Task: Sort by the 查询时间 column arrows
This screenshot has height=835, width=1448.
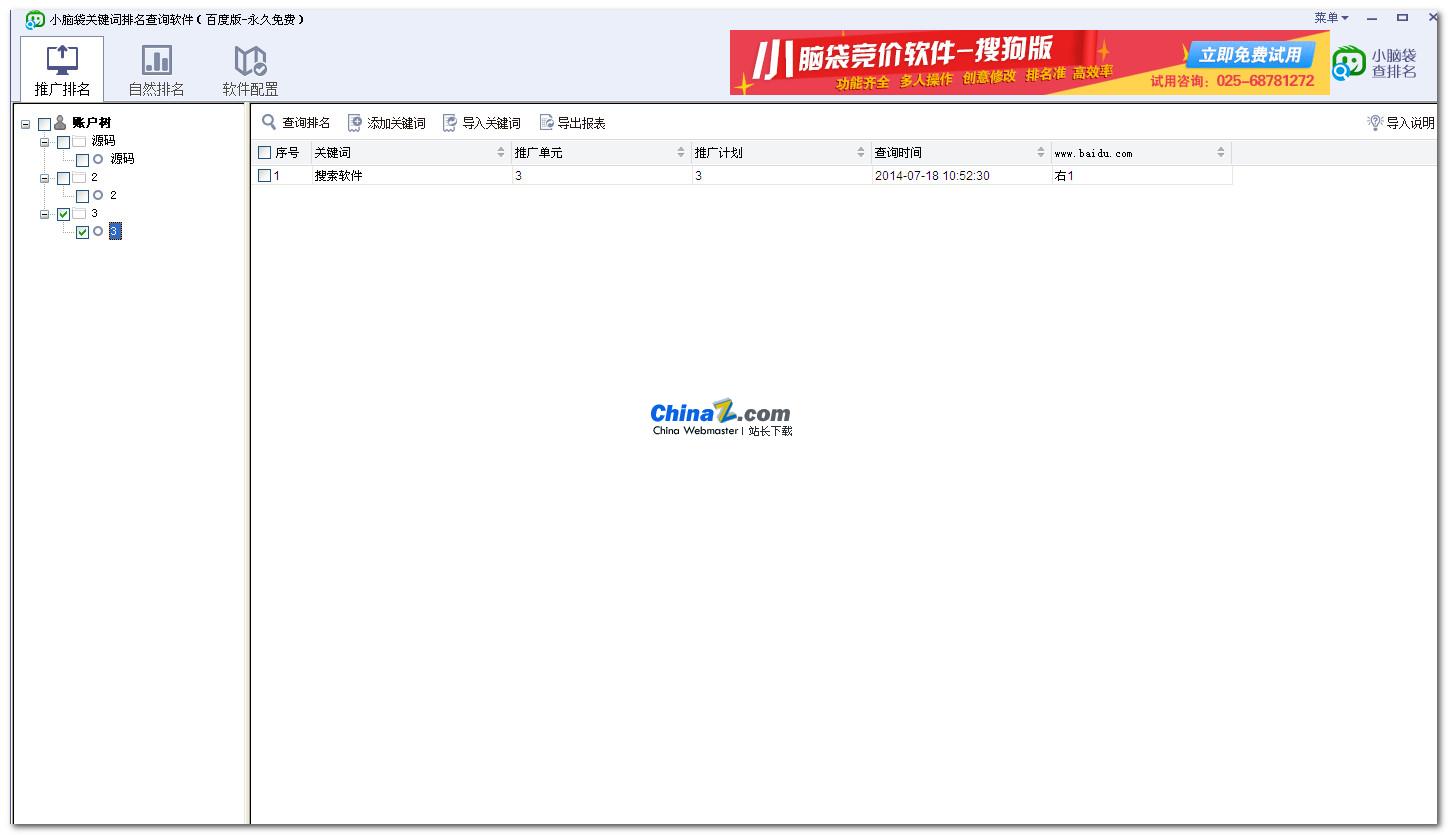Action: [x=1041, y=153]
